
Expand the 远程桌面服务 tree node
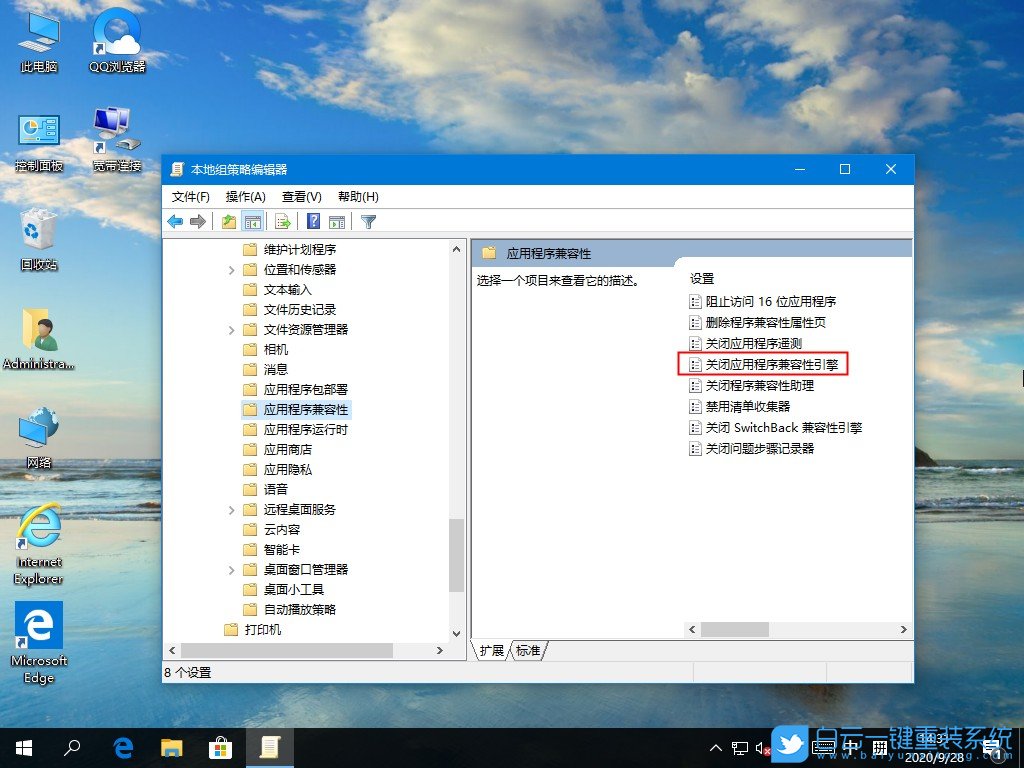tap(232, 509)
